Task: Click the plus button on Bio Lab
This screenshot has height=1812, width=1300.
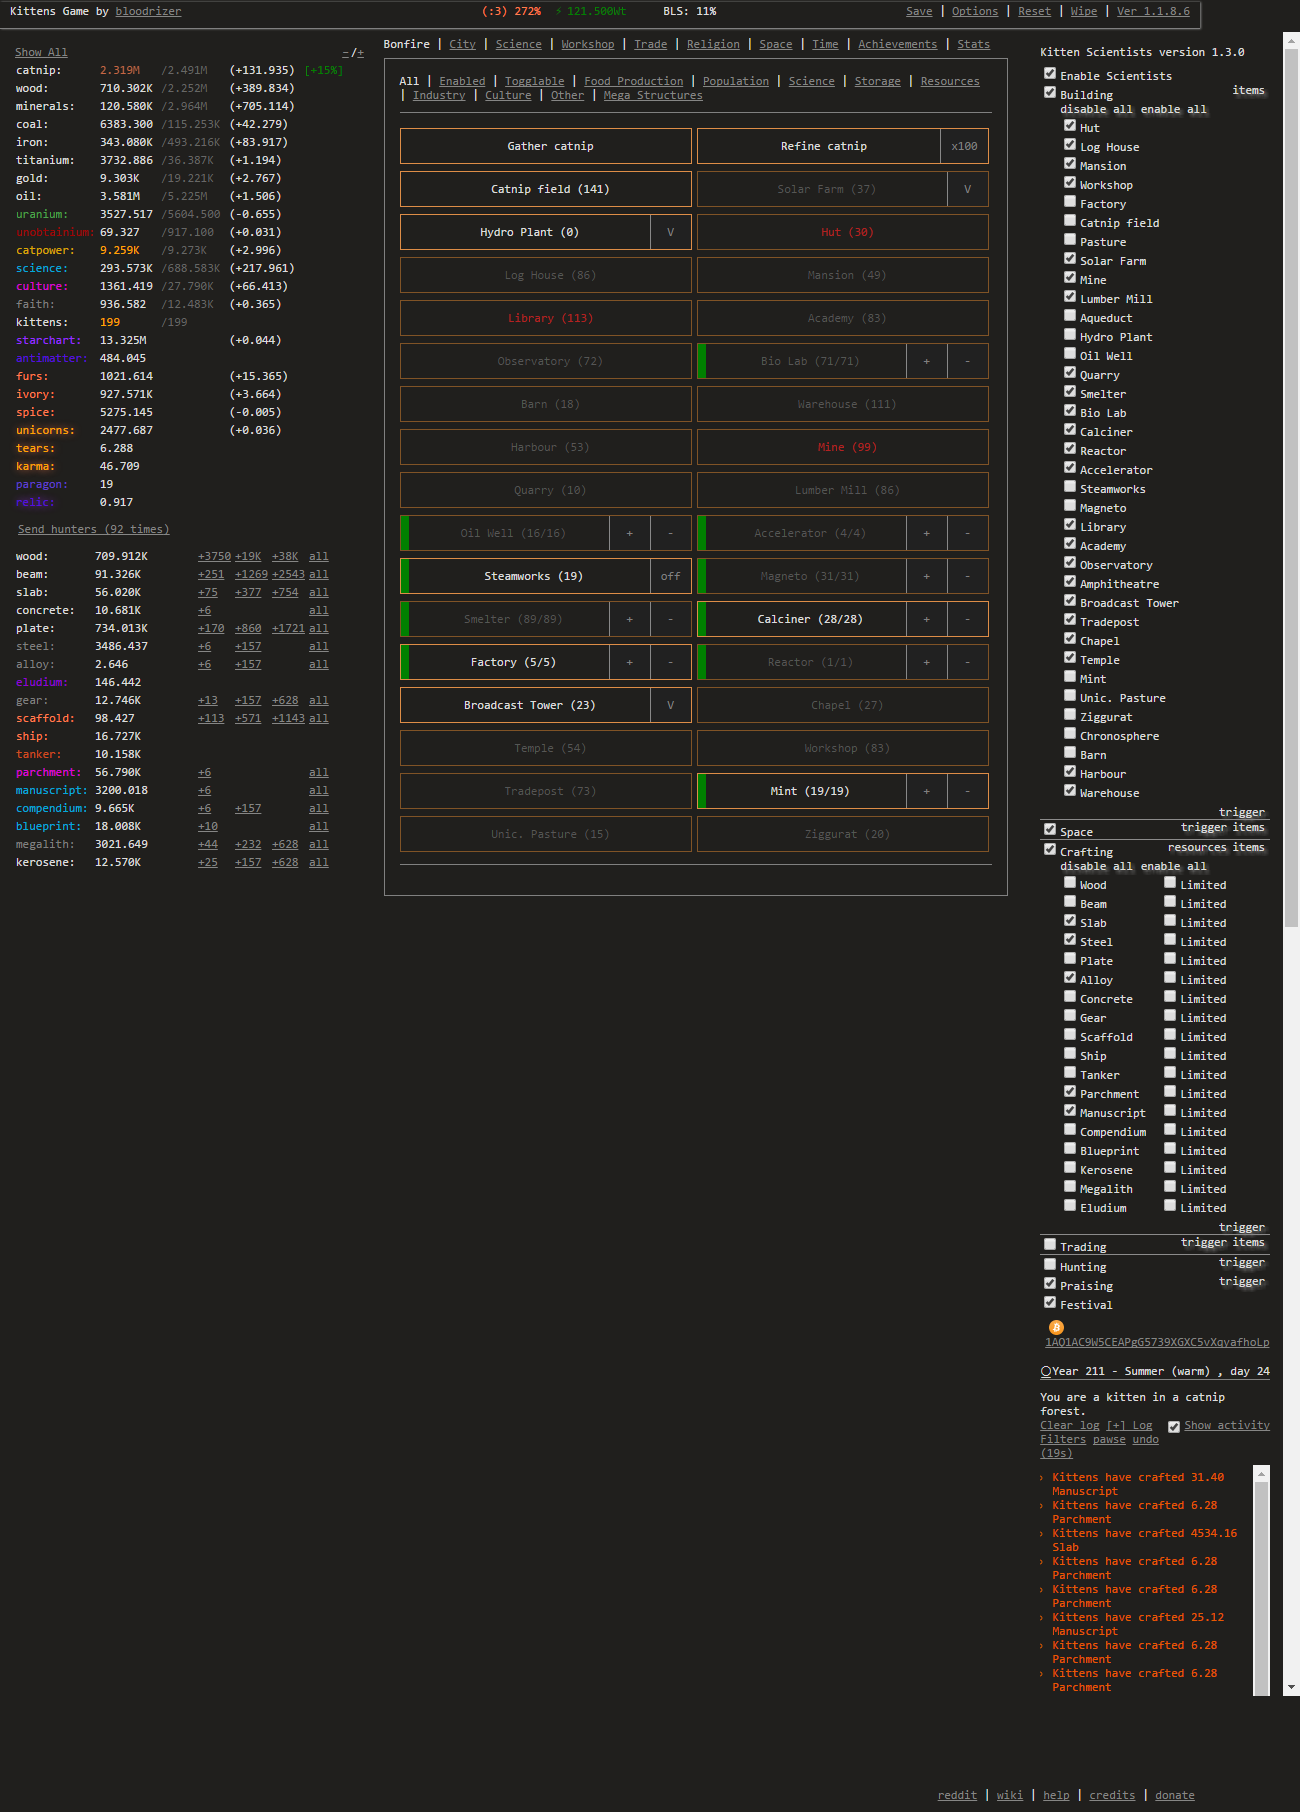Action: pos(926,361)
